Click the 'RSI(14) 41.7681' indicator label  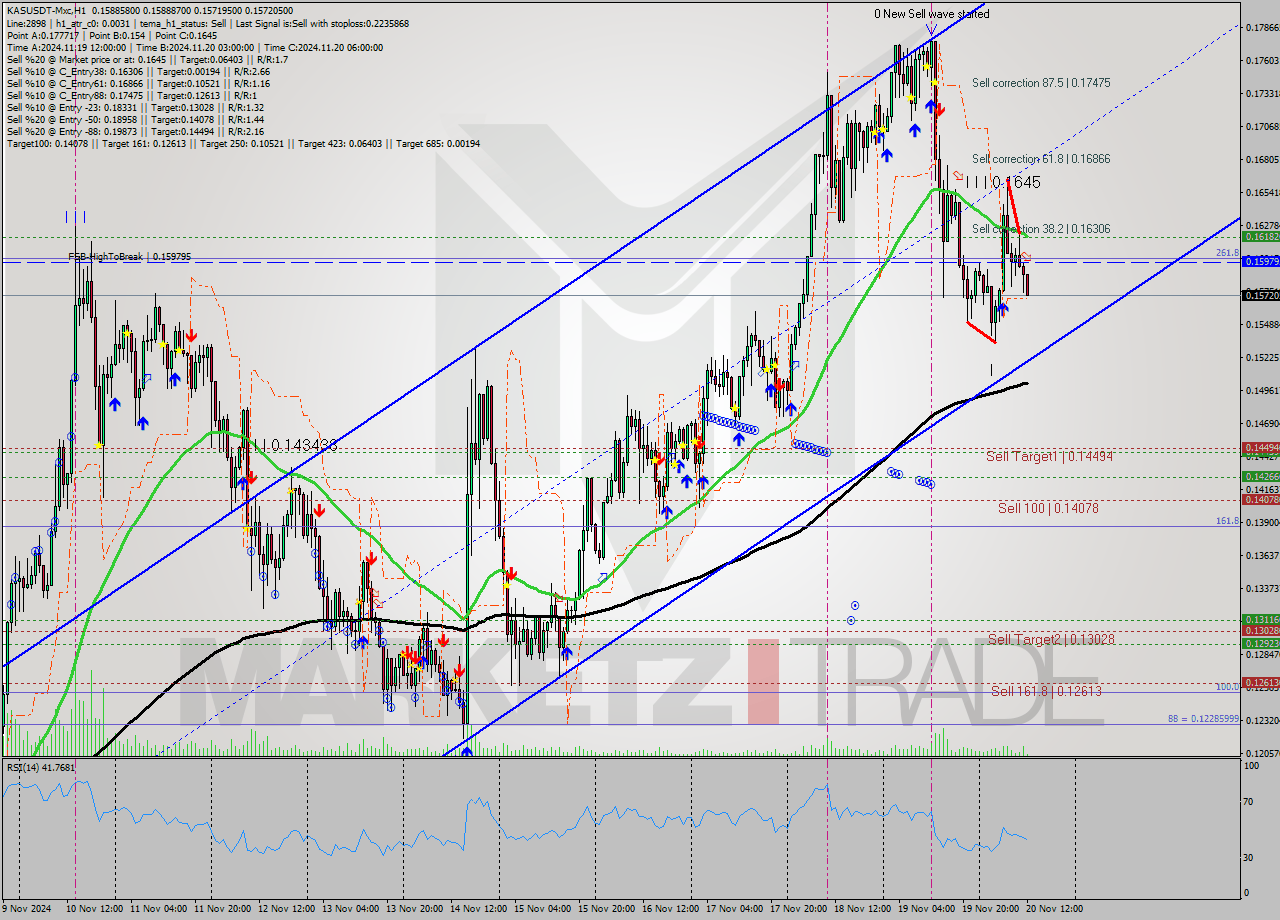click(41, 767)
